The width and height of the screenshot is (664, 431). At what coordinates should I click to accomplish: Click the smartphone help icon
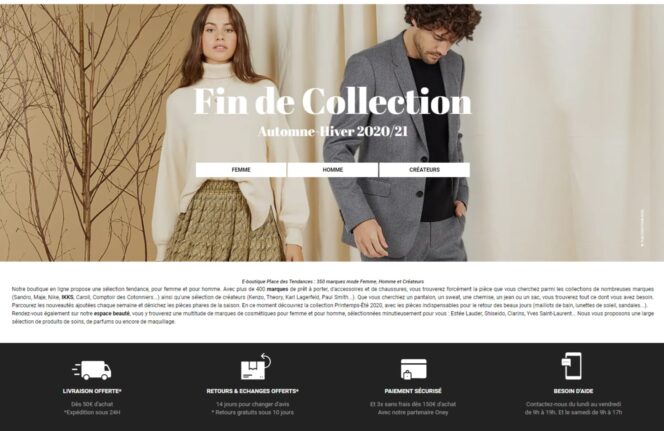572,366
